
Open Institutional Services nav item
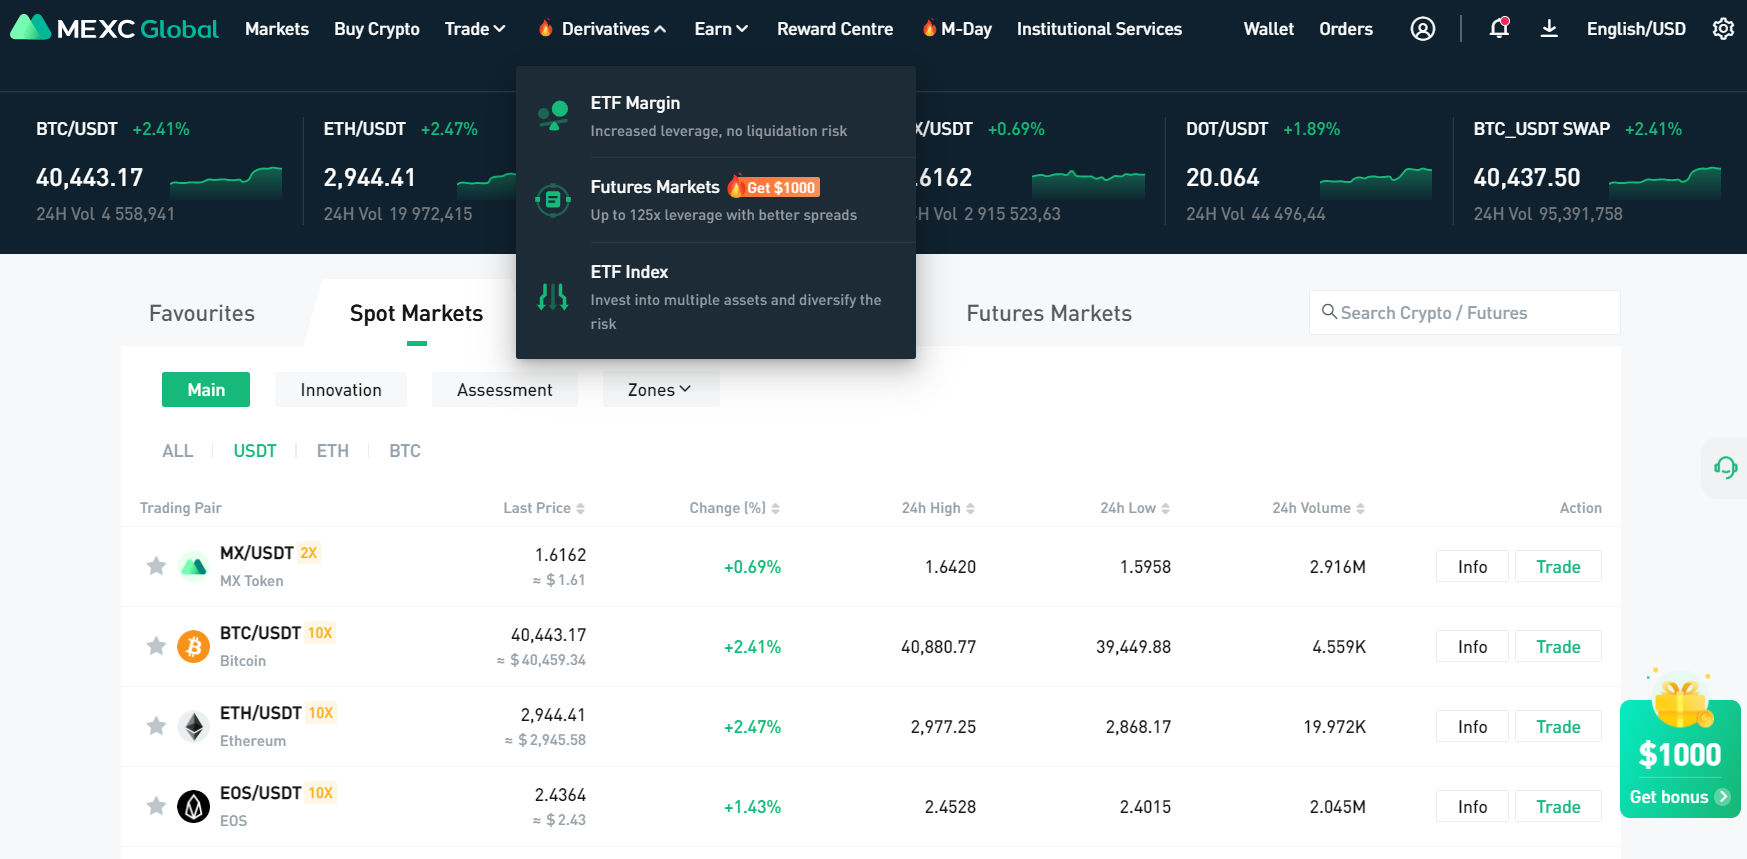1099,29
